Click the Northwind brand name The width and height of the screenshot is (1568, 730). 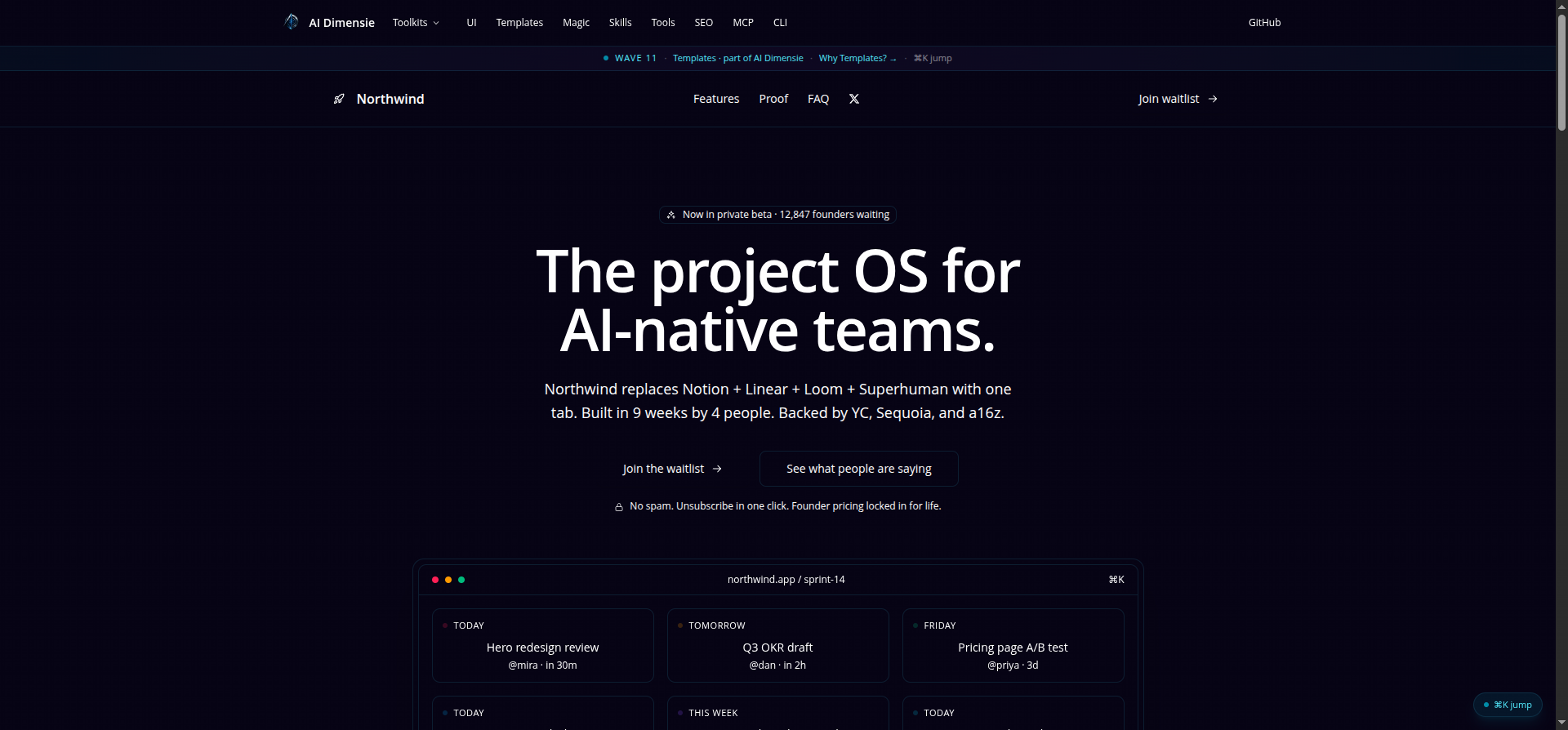tap(390, 99)
